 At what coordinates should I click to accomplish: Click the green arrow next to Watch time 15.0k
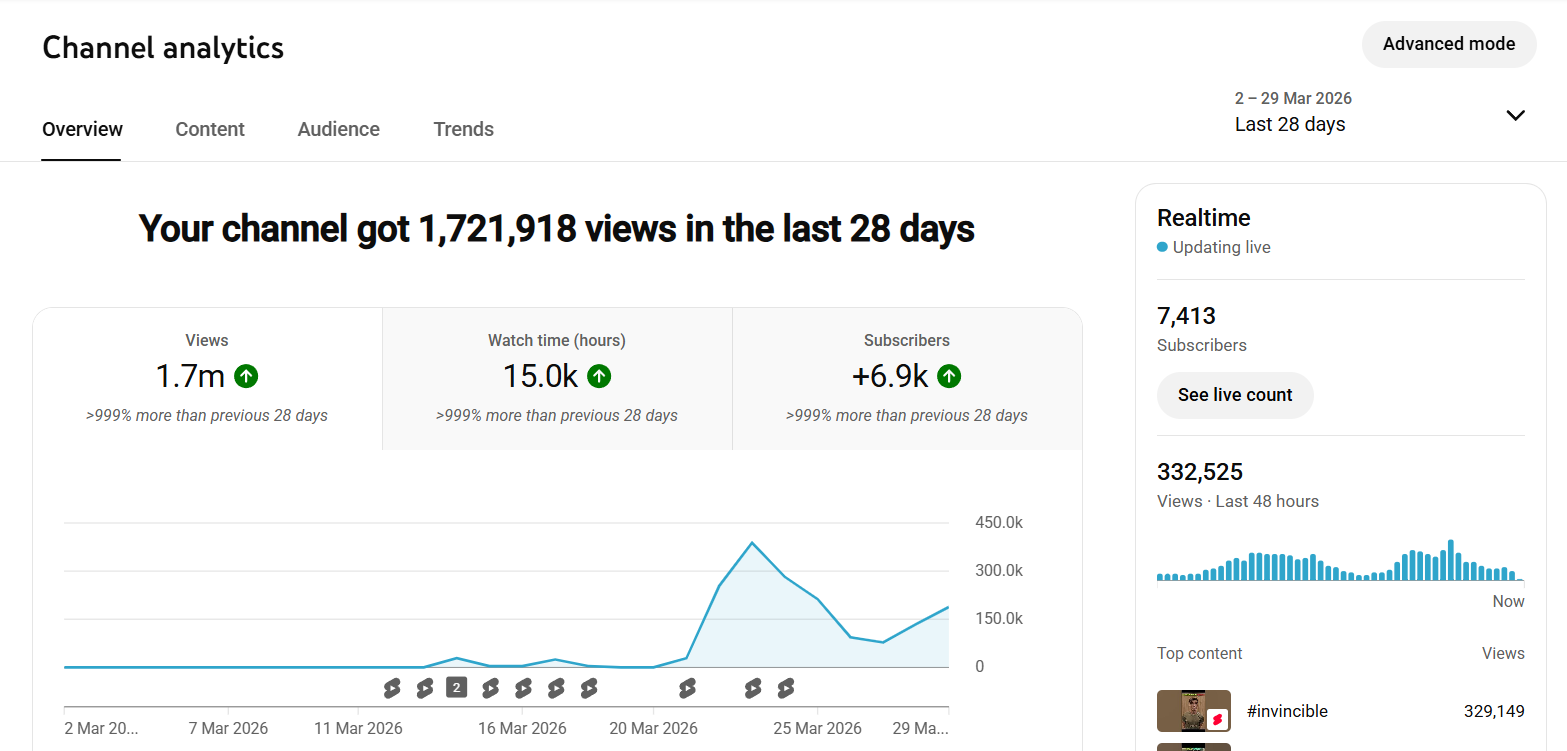pyautogui.click(x=599, y=376)
